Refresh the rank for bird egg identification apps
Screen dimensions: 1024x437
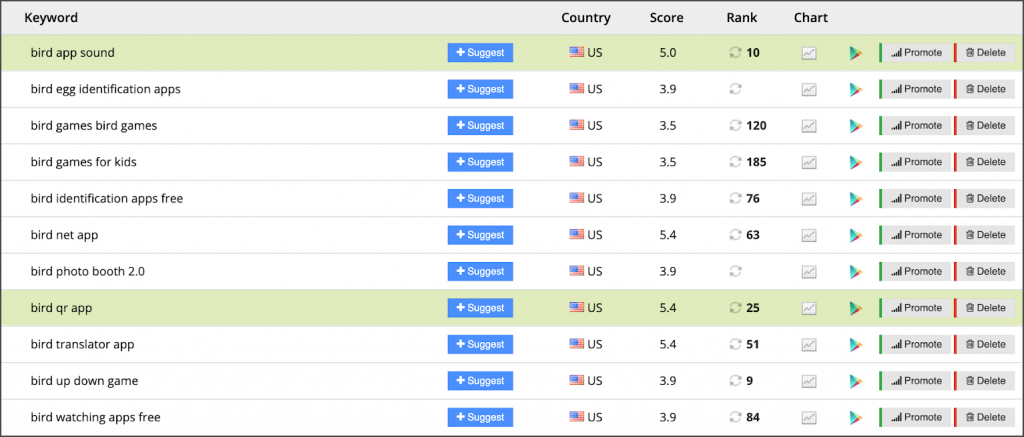pos(735,89)
